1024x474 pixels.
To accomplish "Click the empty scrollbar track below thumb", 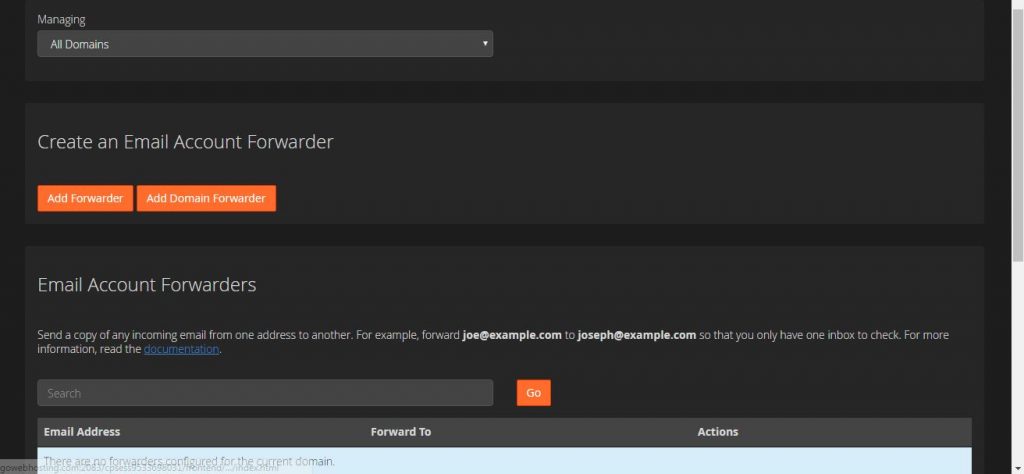I will pyautogui.click(x=1017, y=359).
